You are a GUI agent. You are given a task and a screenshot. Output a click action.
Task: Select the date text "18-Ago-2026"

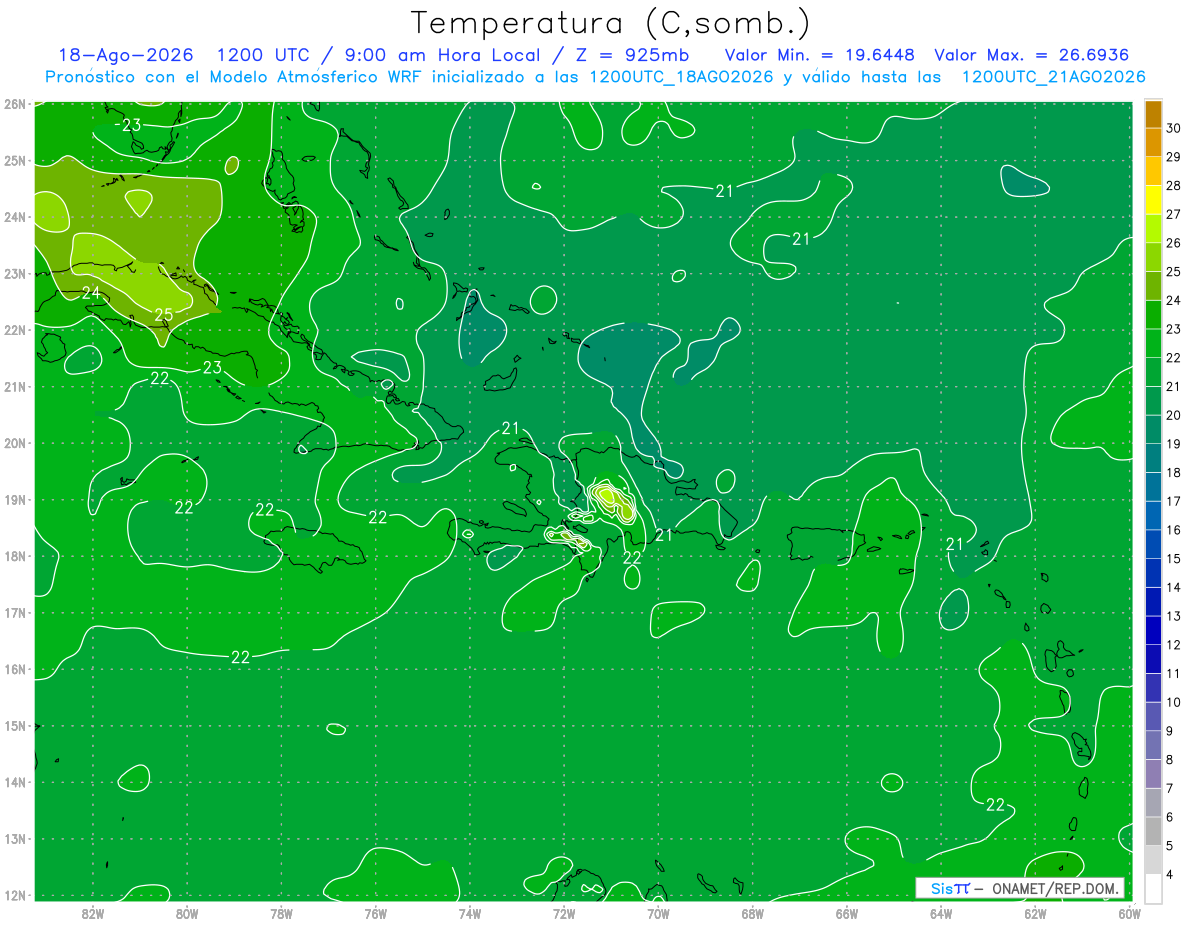tap(126, 55)
